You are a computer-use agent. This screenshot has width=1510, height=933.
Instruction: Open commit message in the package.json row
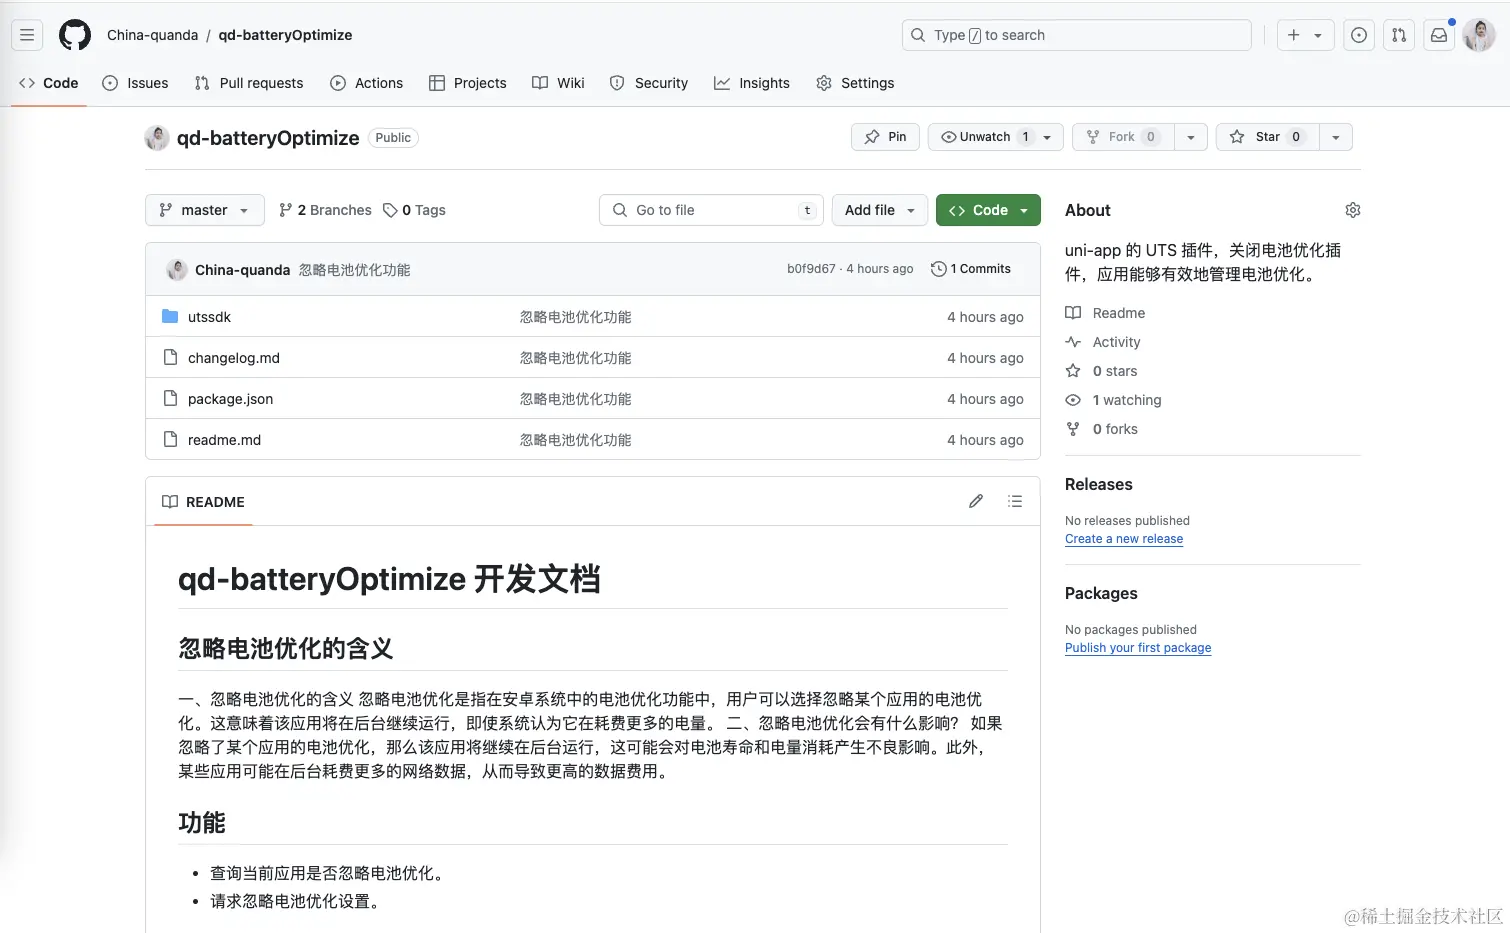576,399
